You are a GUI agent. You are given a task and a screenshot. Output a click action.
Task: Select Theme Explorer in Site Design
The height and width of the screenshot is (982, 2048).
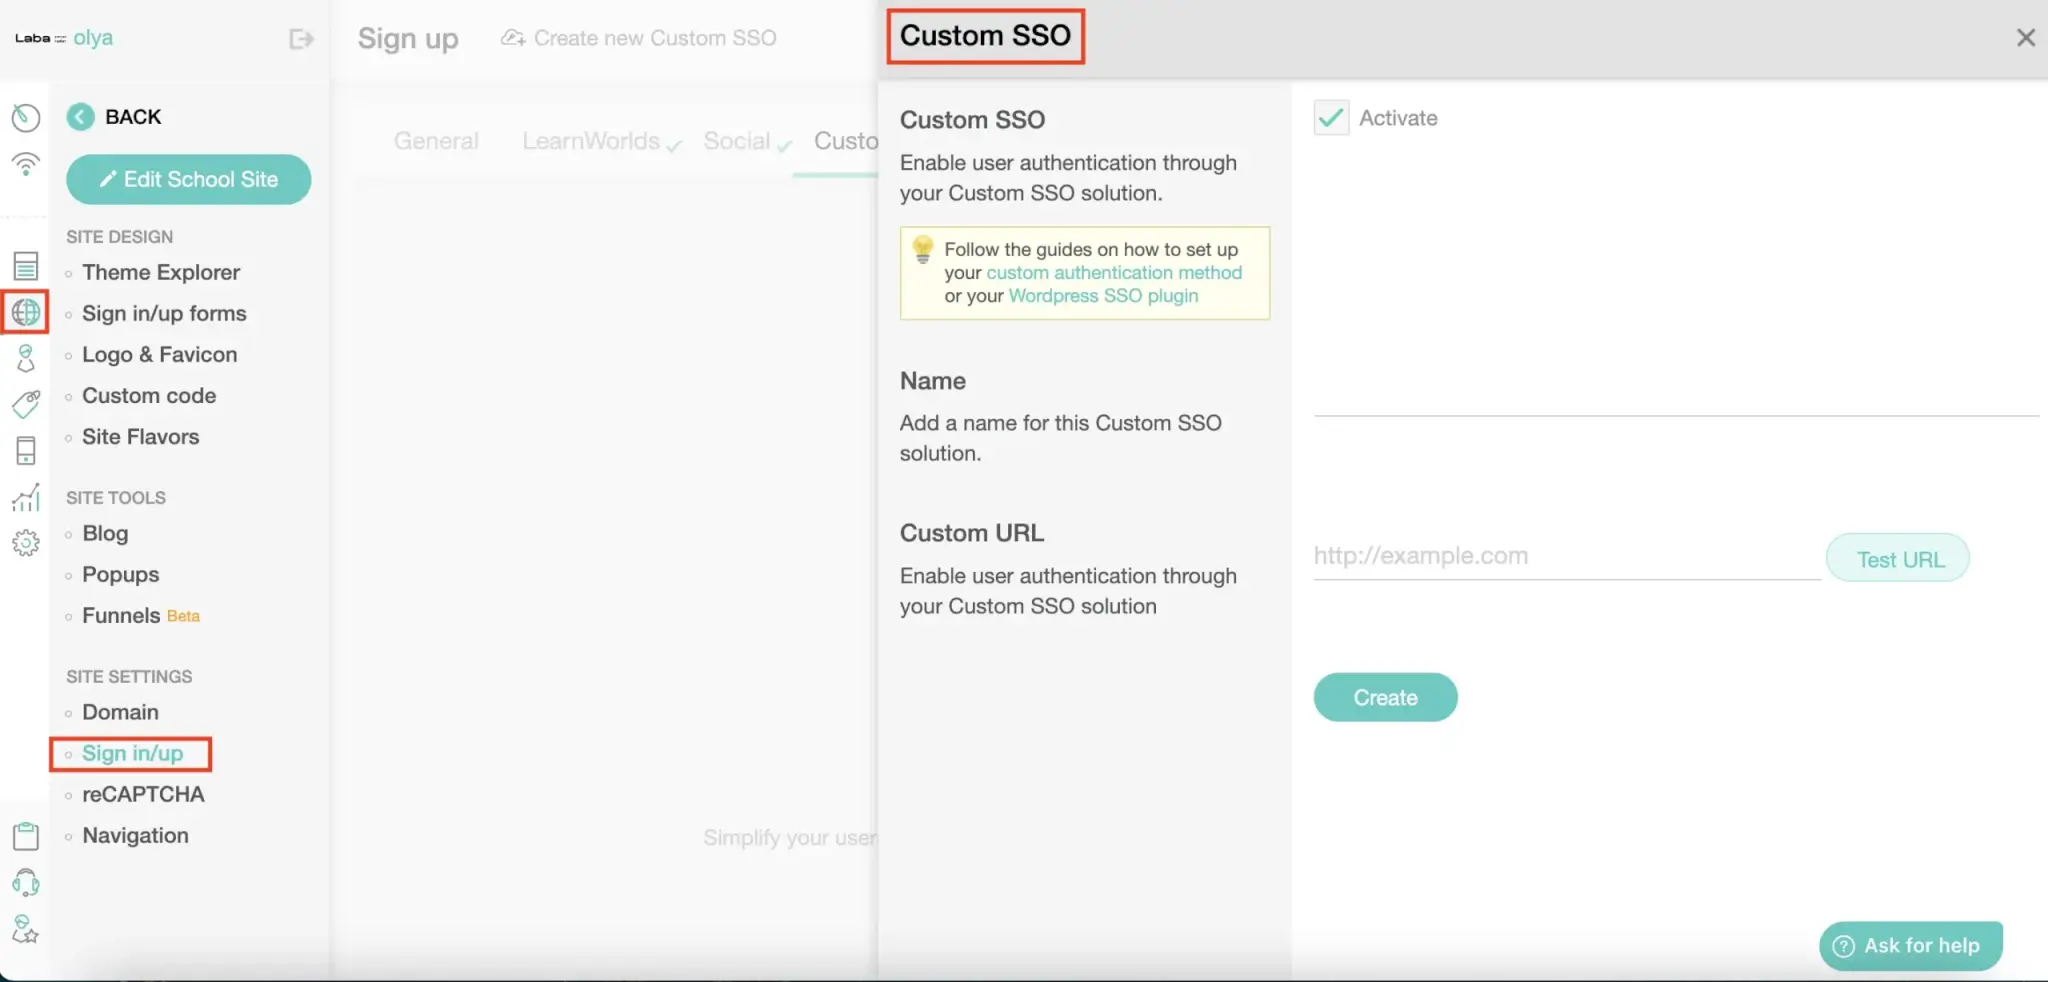pyautogui.click(x=161, y=272)
